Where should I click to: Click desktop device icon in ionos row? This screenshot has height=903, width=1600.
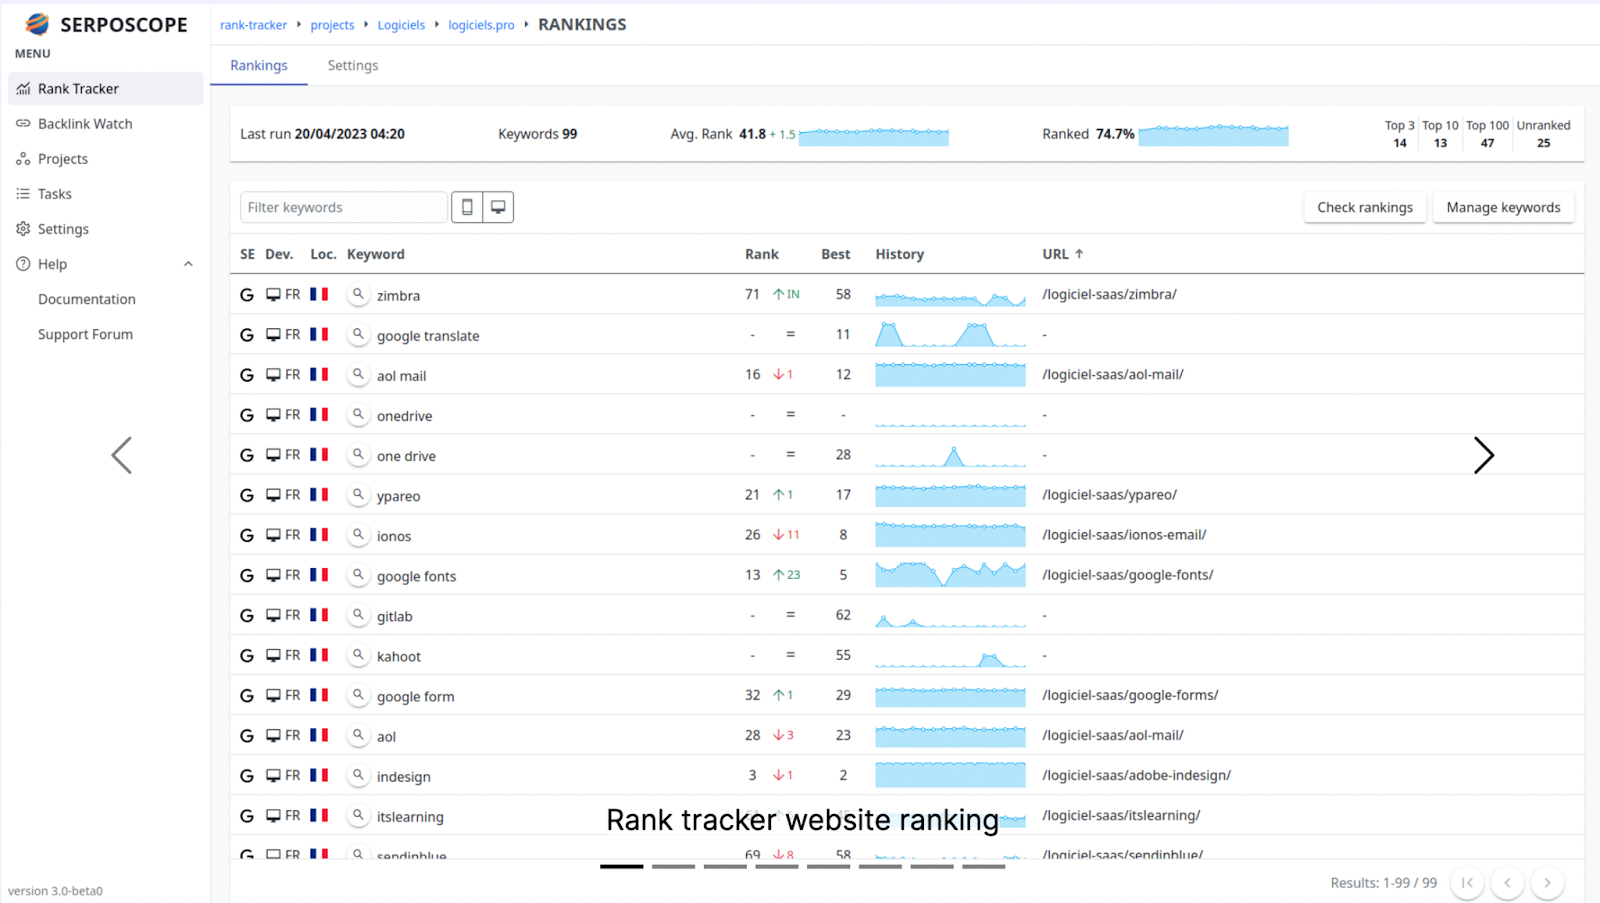pyautogui.click(x=273, y=535)
